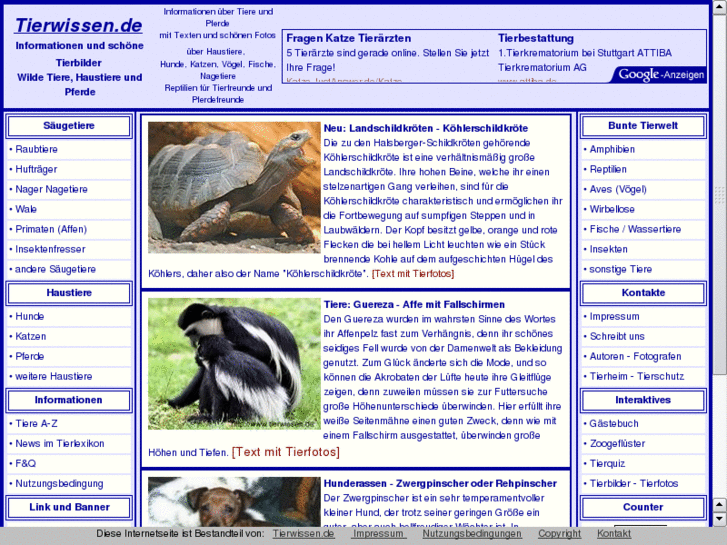Open the Gästebuch

[614, 423]
